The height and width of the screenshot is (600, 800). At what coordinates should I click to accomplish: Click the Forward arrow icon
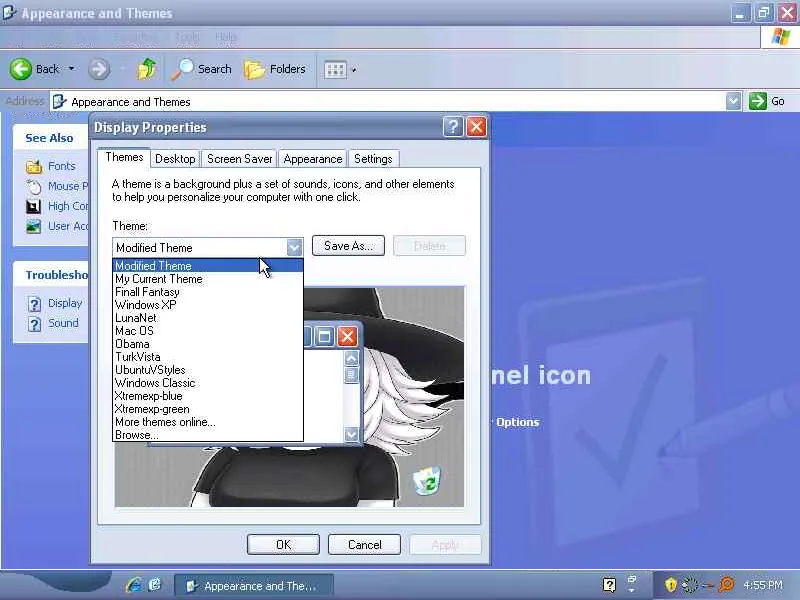pyautogui.click(x=99, y=69)
